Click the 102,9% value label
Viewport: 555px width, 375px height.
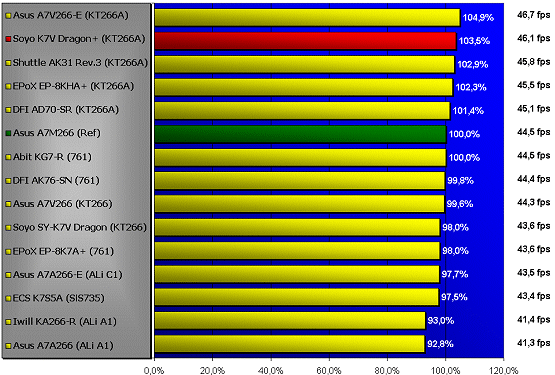coord(473,64)
